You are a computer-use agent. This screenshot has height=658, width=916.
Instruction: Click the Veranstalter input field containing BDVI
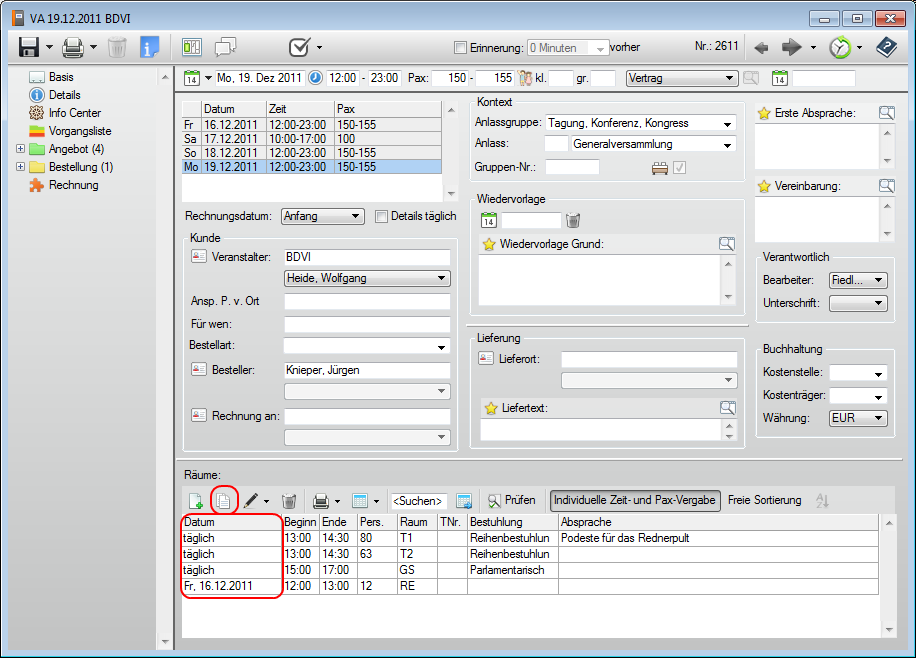click(x=366, y=258)
